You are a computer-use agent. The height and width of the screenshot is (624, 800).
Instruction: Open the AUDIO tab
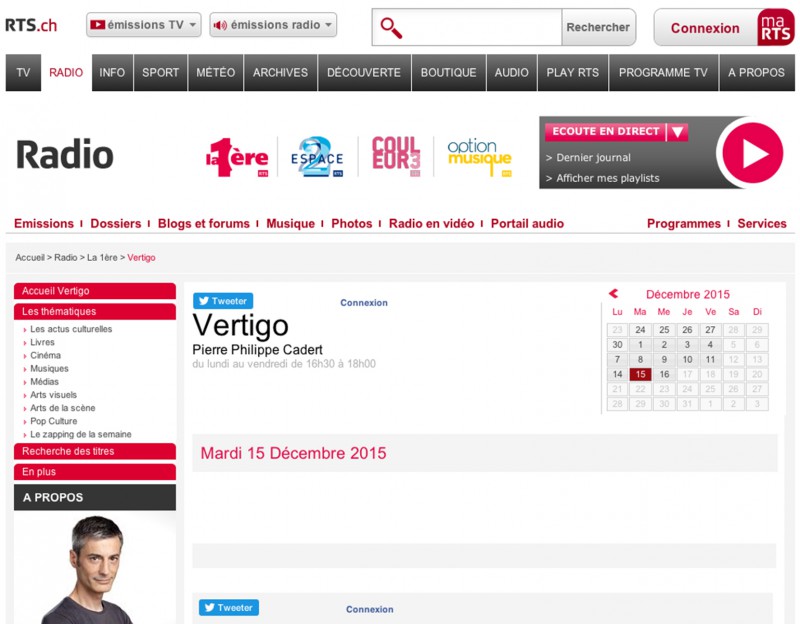pos(511,72)
